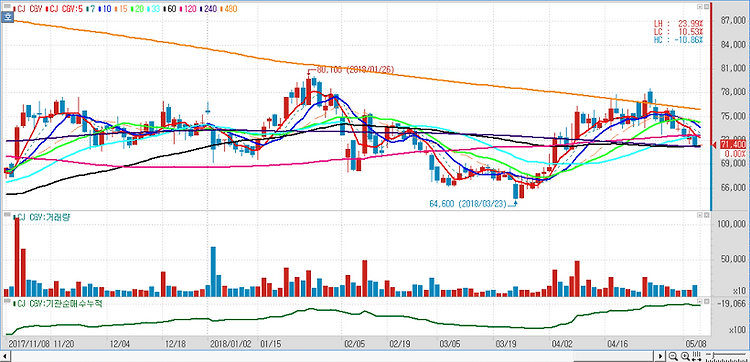Click the CJ CGV:기관순매수누적 indicator label
Image resolution: width=750 pixels, height=362 pixels.
(x=58, y=303)
